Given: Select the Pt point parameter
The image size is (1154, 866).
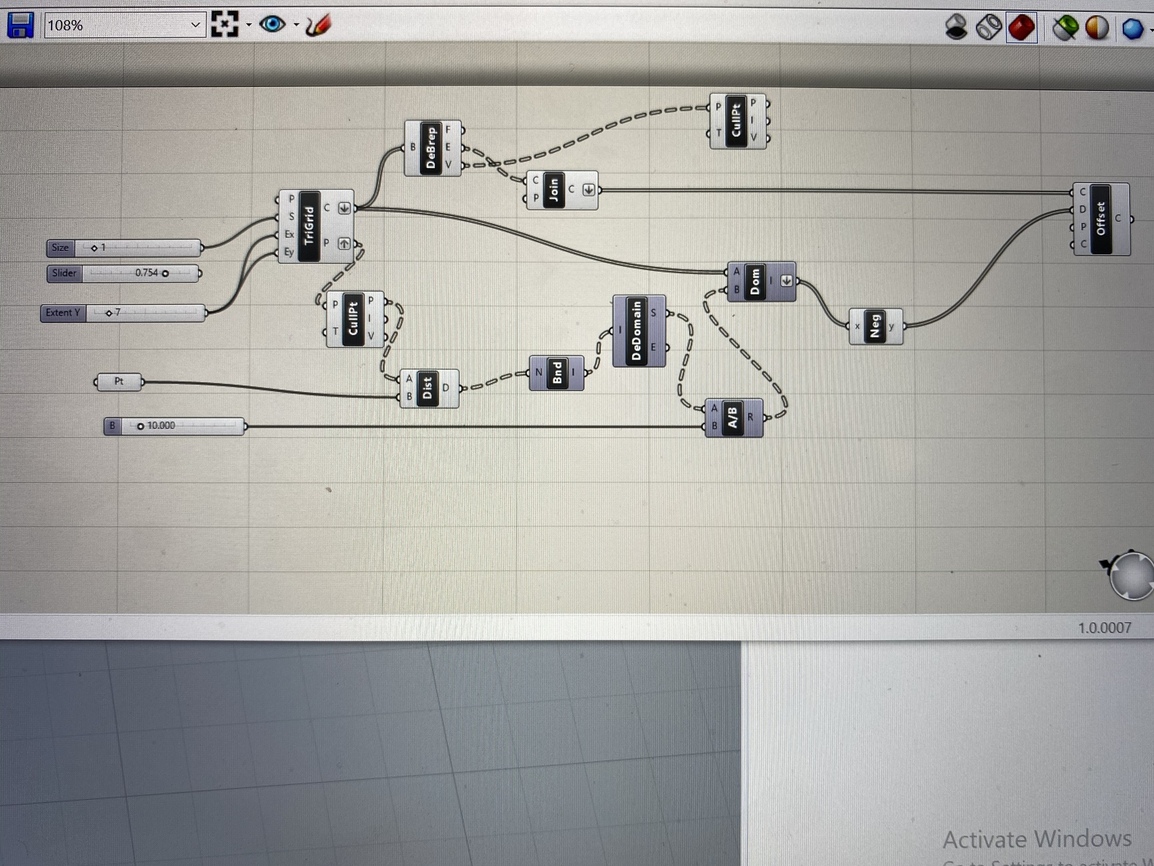Looking at the screenshot, I should pyautogui.click(x=118, y=381).
